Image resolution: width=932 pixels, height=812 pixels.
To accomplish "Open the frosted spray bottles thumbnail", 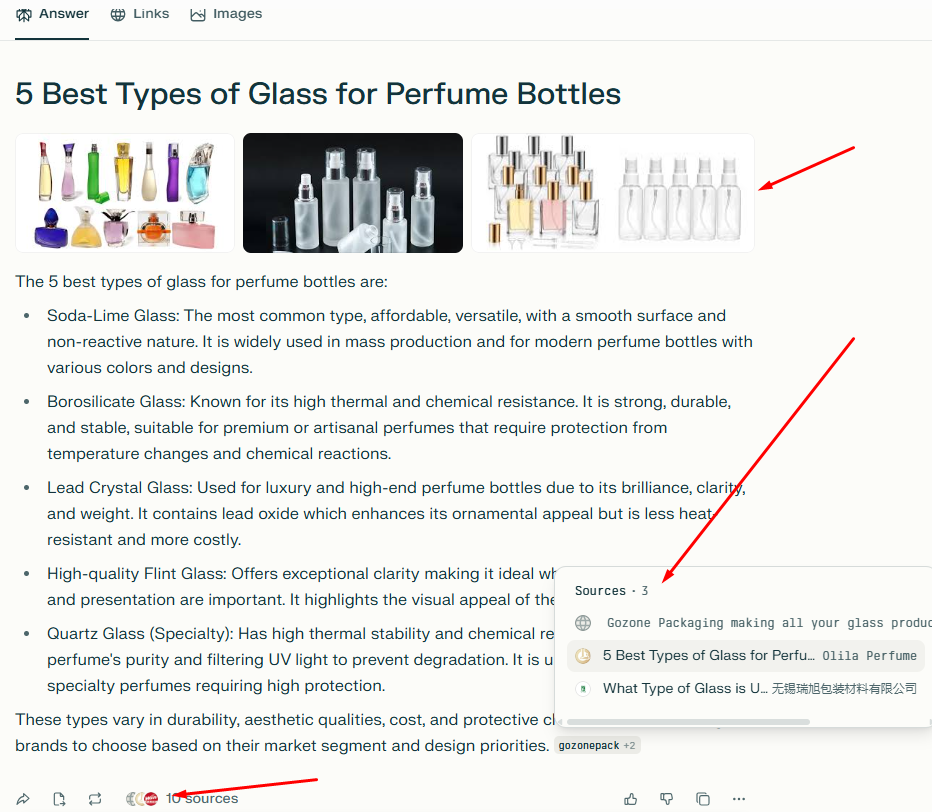I will [353, 193].
